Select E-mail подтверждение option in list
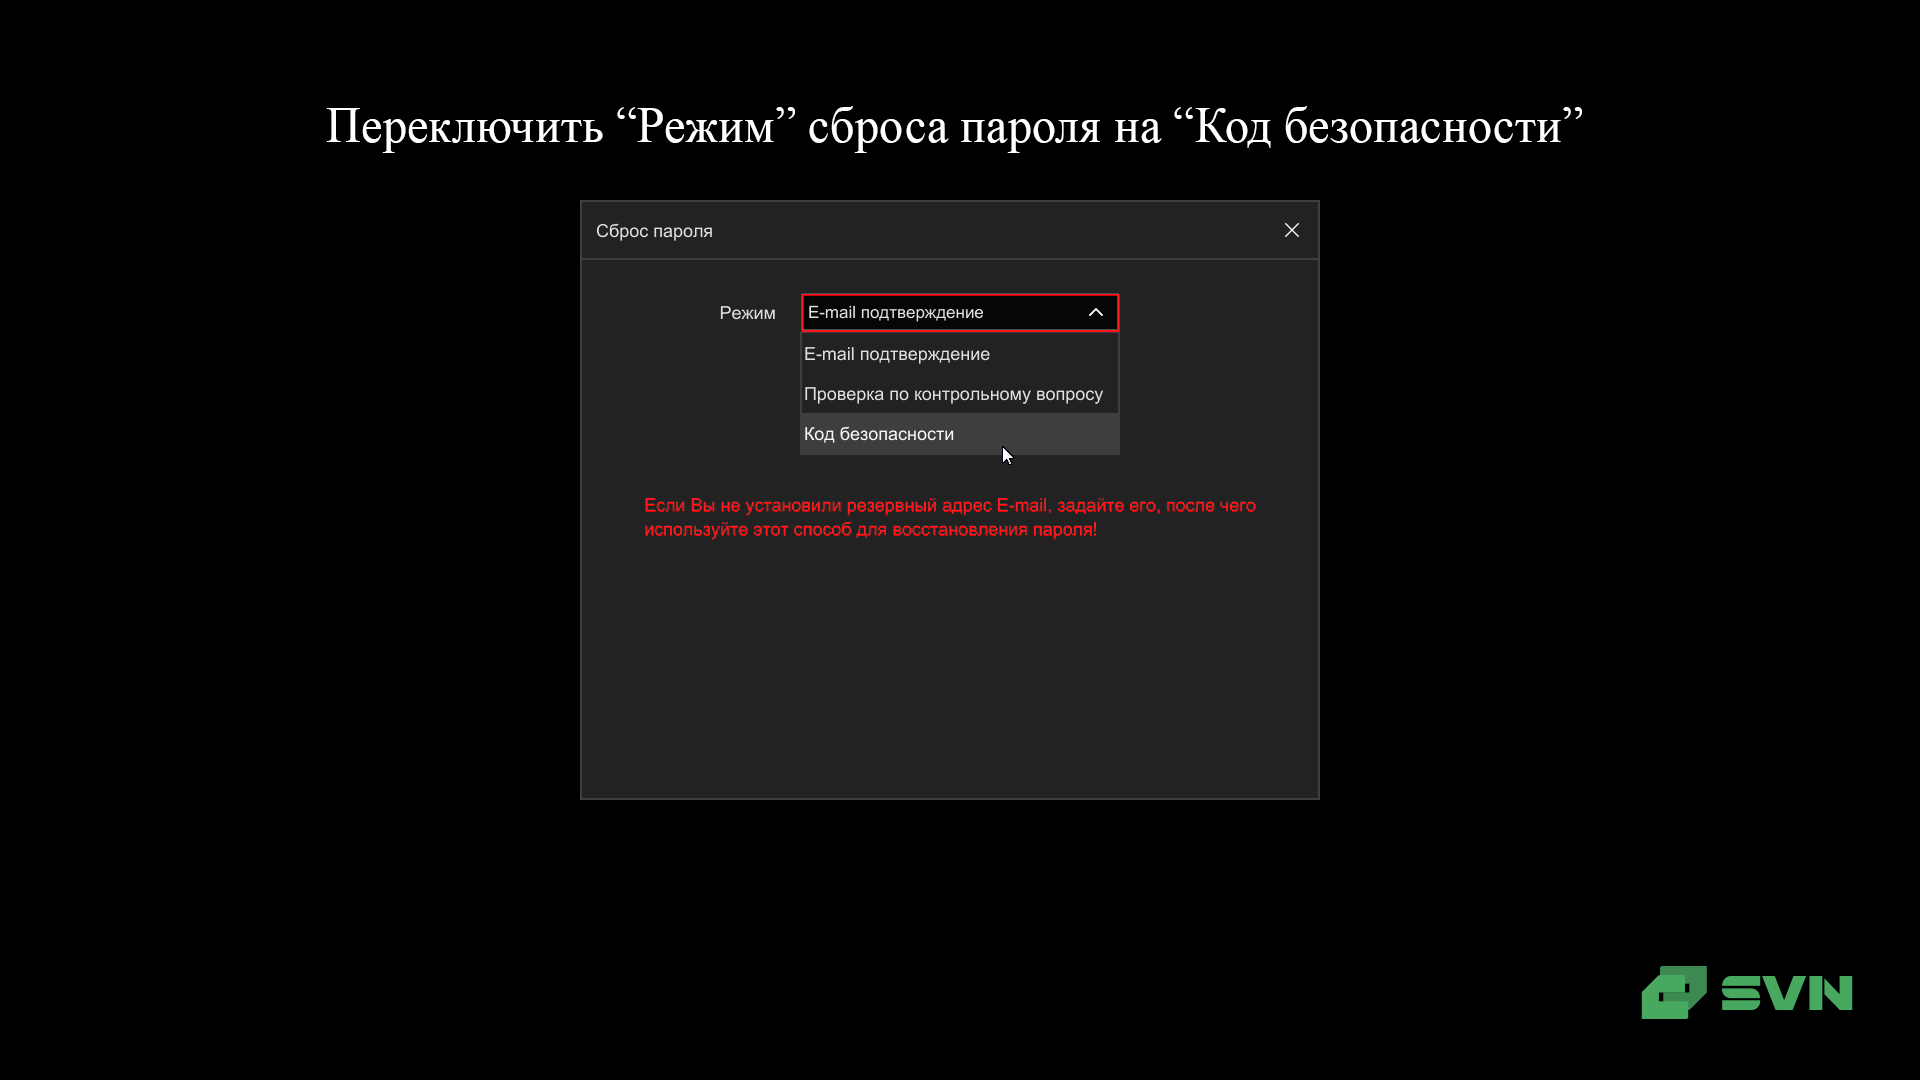This screenshot has width=1920, height=1080. (x=896, y=354)
